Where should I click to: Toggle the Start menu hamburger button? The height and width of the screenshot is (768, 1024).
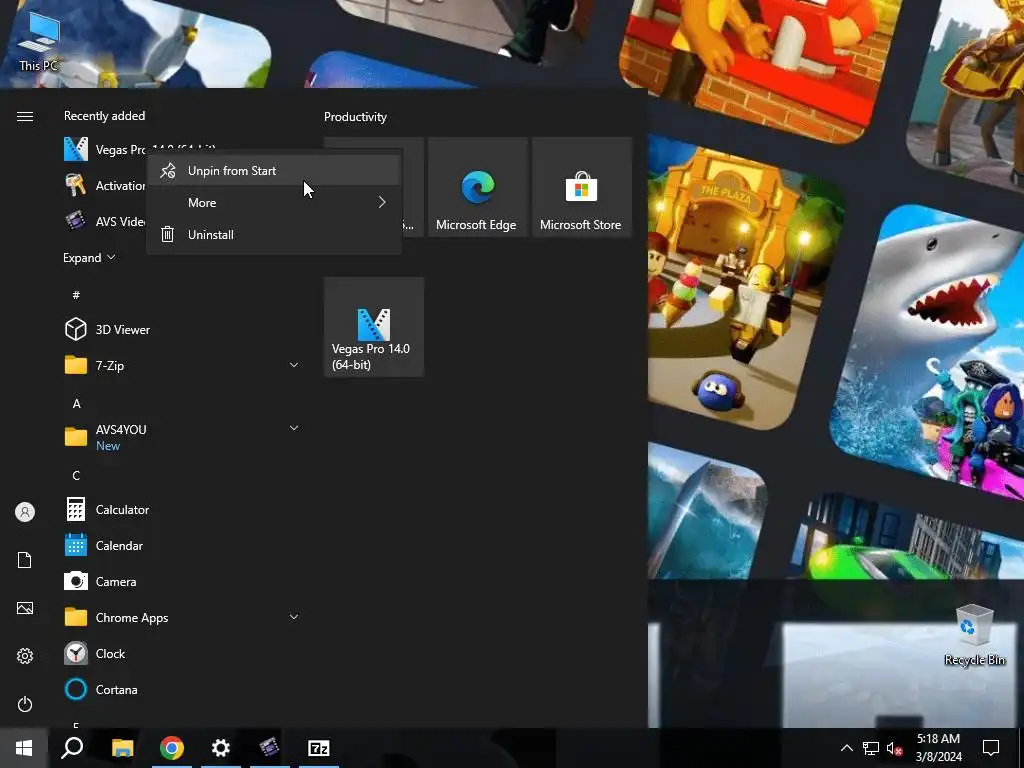(x=25, y=116)
